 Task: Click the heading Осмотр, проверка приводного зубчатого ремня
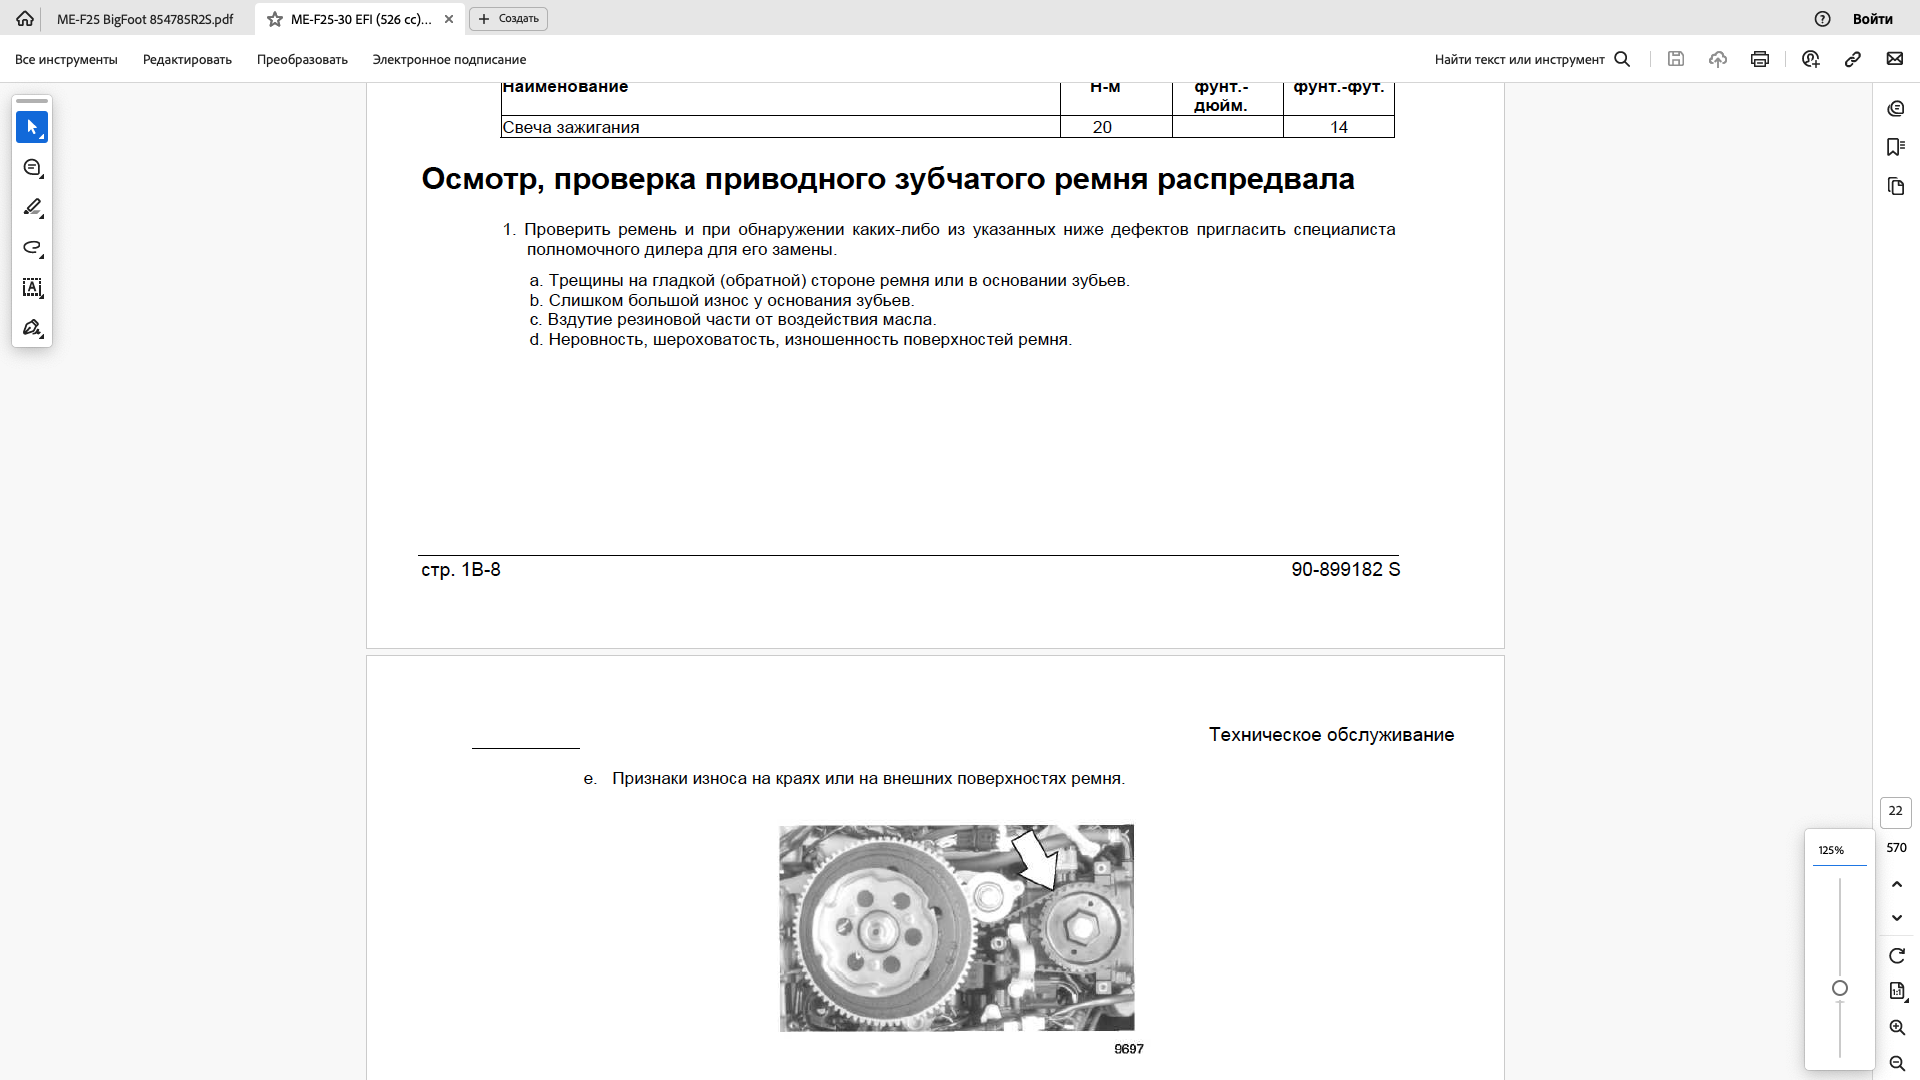(x=888, y=179)
